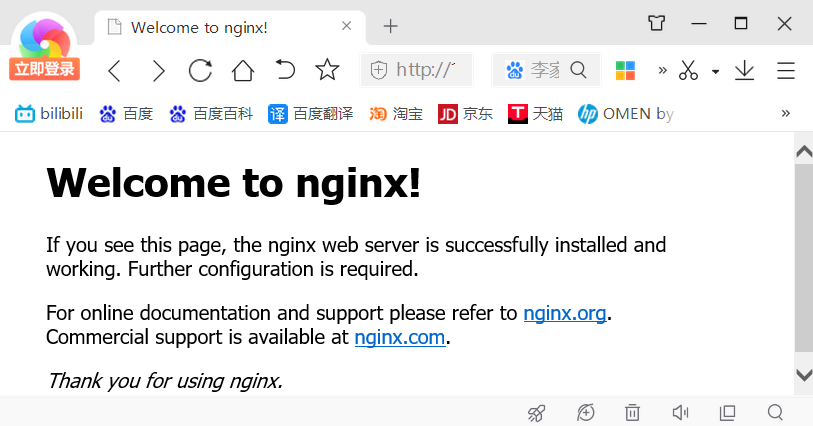Click the window split icon in status bar
Screen dimensions: 813x426
pos(727,413)
